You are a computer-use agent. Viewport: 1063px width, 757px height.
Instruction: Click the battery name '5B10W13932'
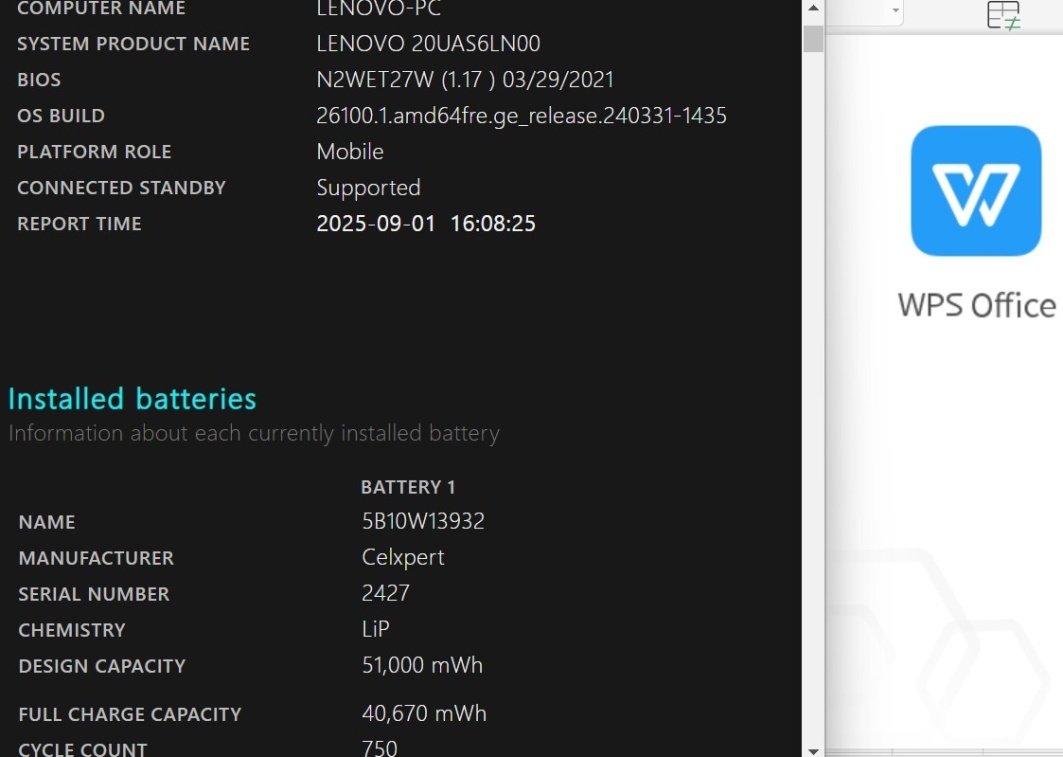(423, 521)
